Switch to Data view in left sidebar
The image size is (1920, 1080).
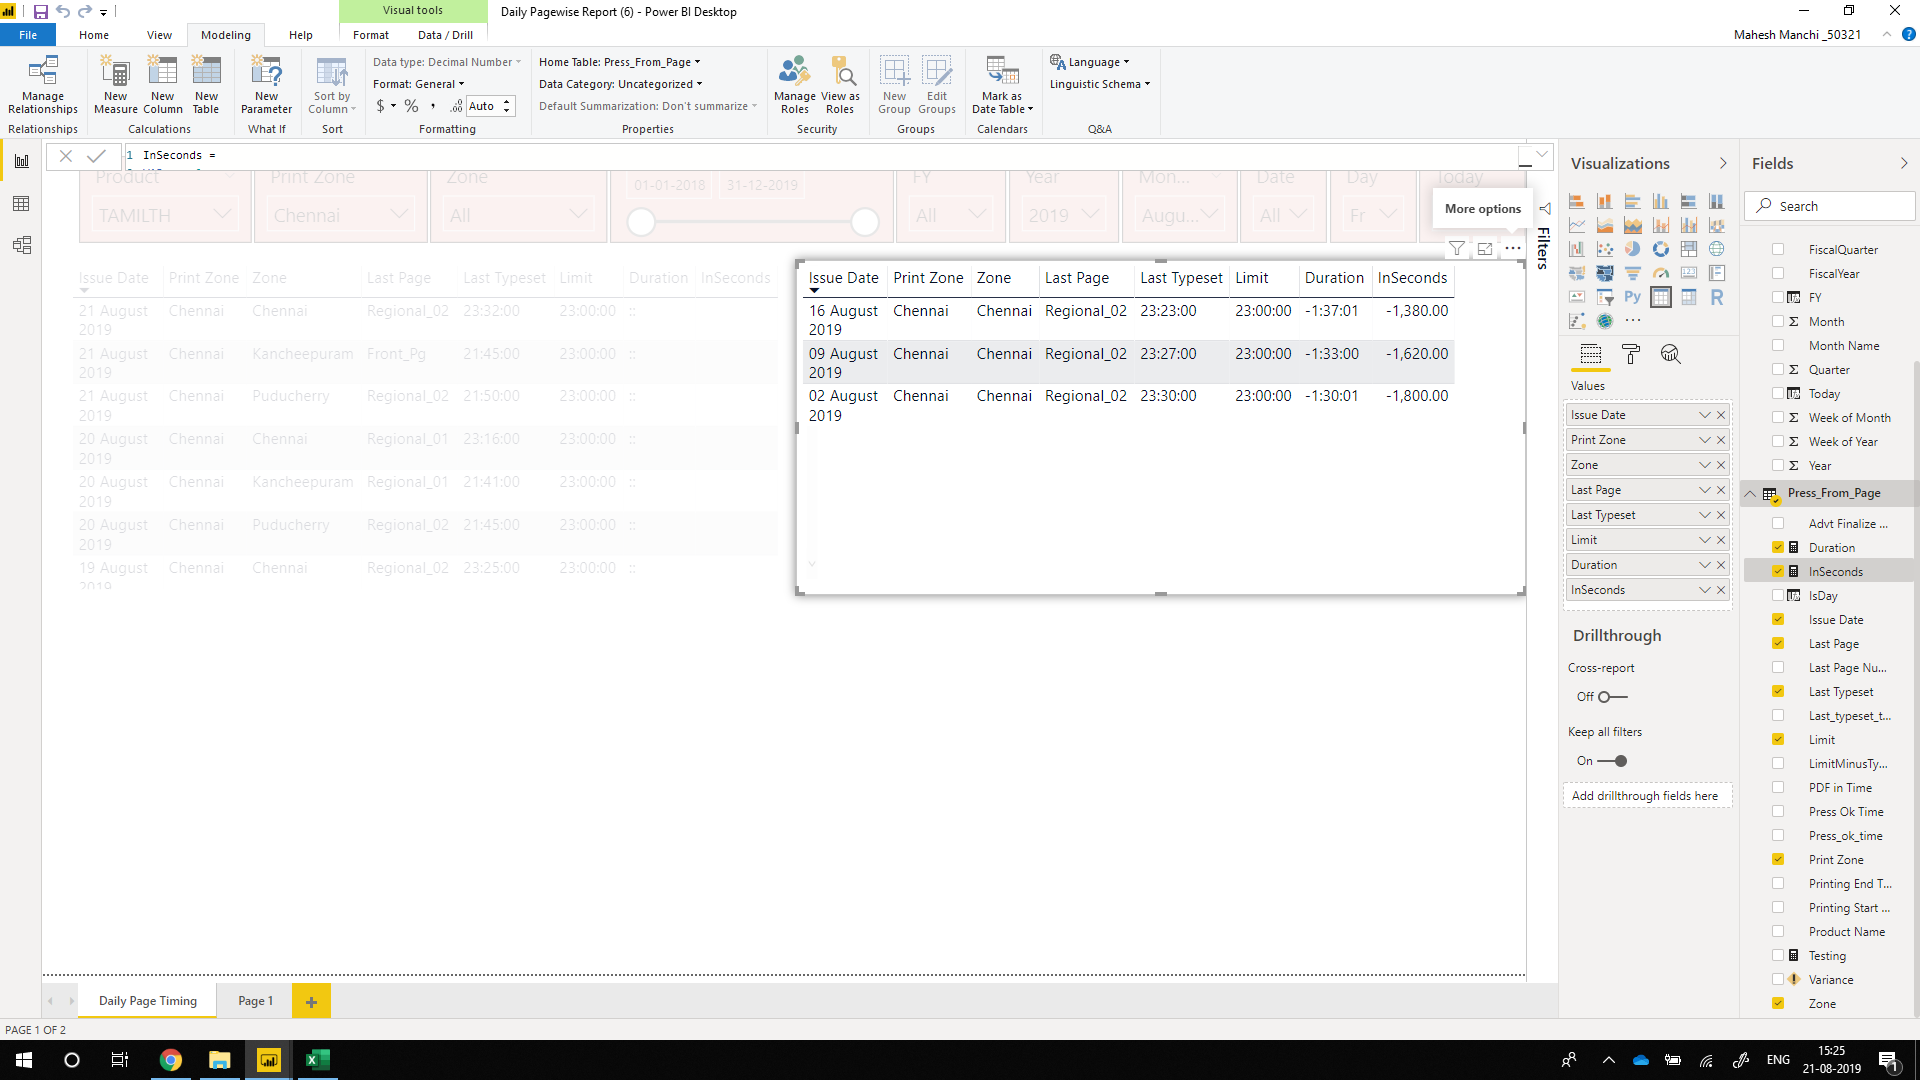21,204
